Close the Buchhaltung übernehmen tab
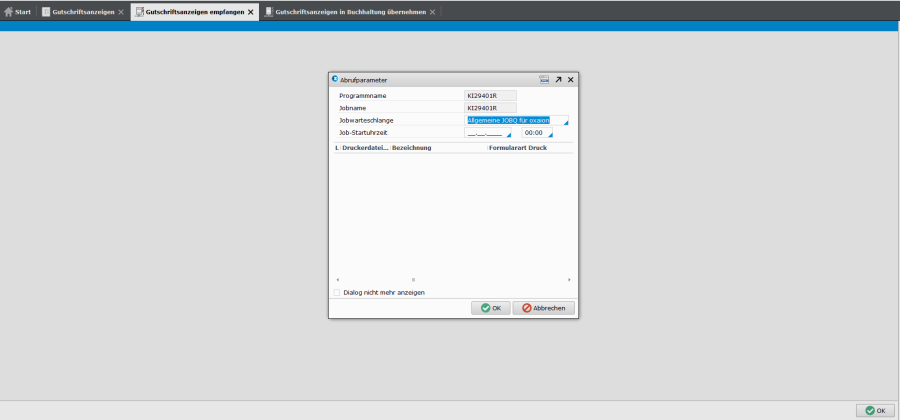This screenshot has width=900, height=420. coord(435,12)
